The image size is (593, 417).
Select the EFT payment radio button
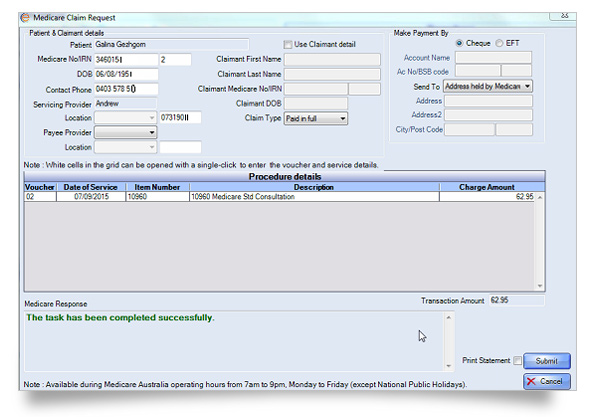[x=499, y=43]
